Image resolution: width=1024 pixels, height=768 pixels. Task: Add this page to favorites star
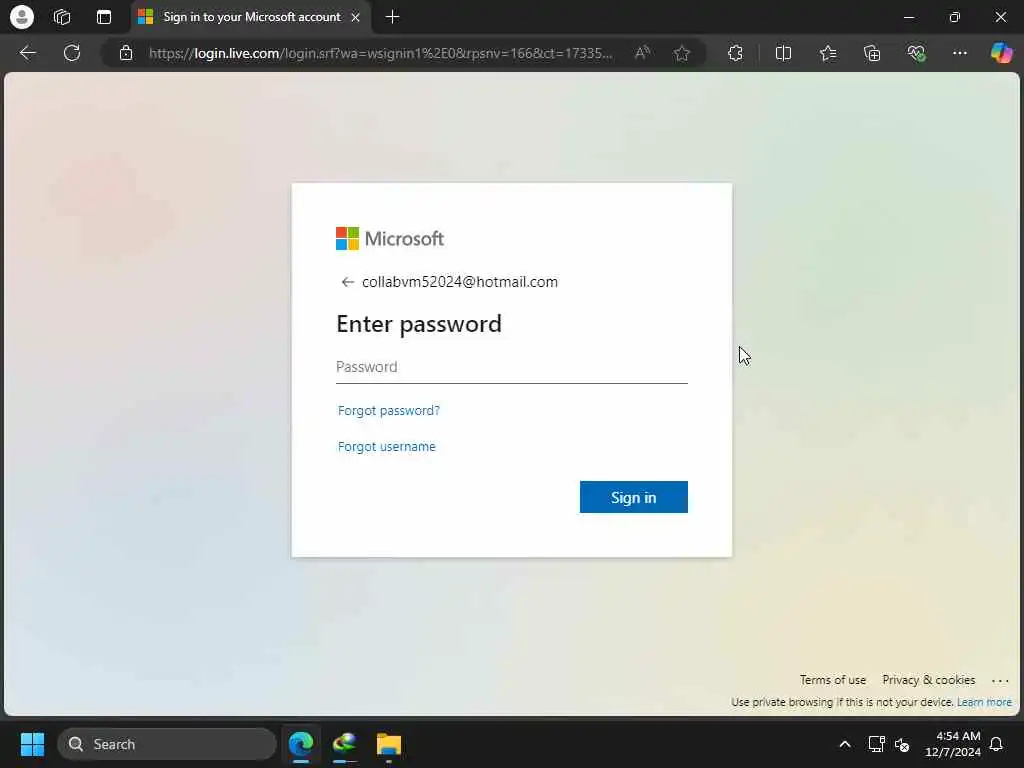pos(682,53)
